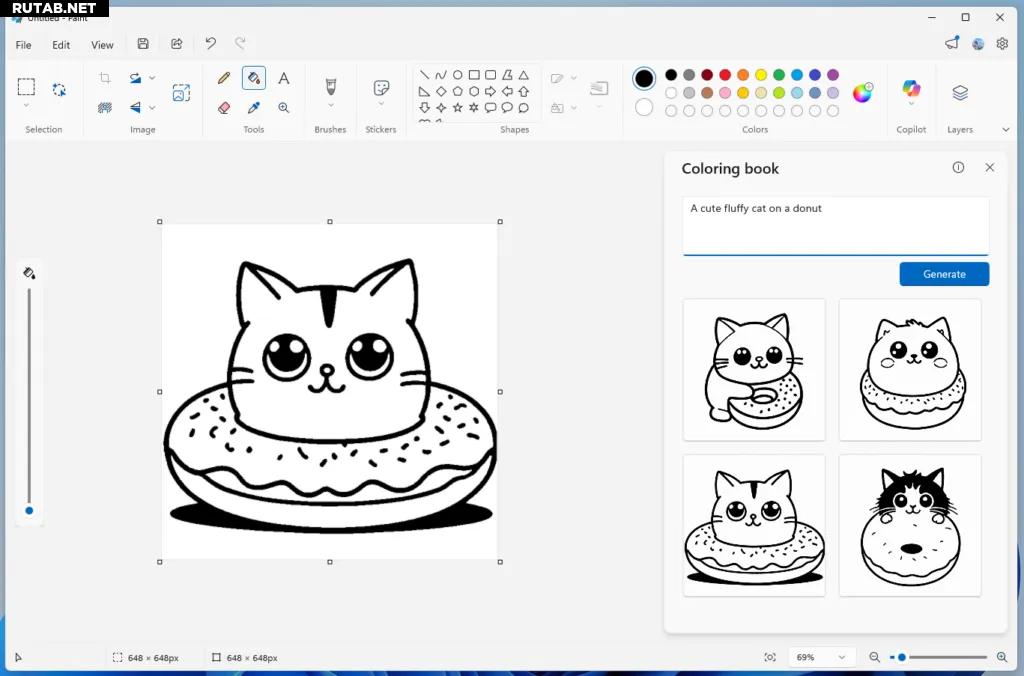Open the View menu

(x=102, y=45)
